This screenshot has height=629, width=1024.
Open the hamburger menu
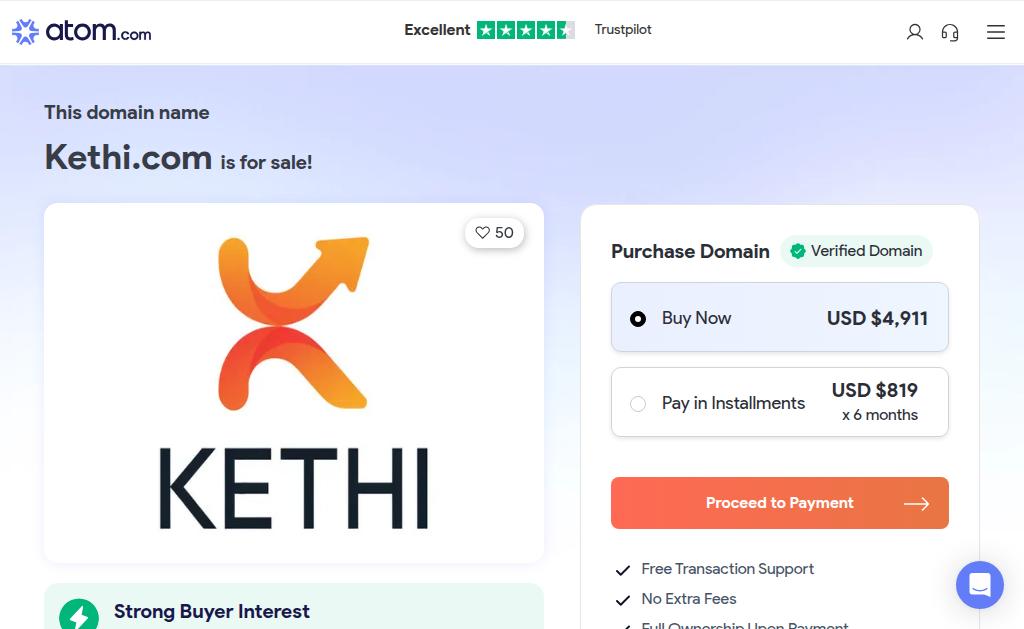[x=995, y=32]
